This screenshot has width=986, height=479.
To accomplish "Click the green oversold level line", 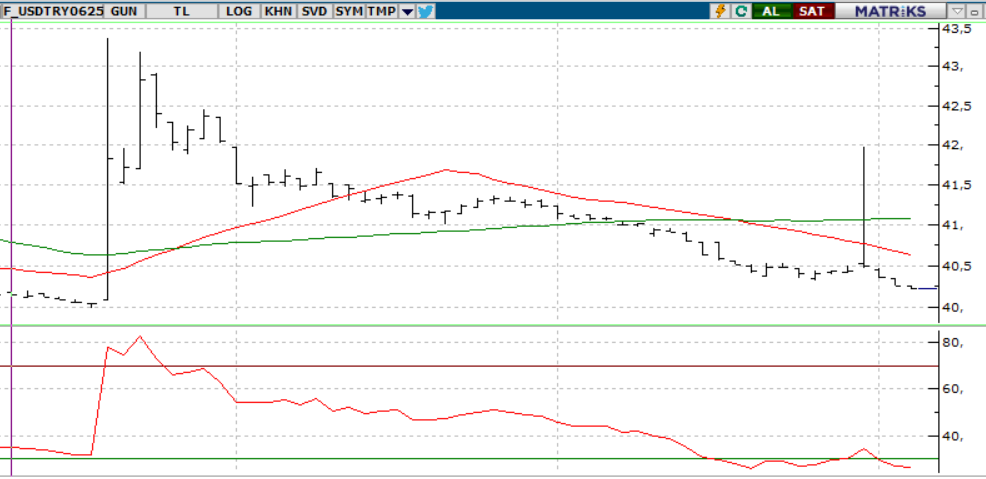I will coord(468,458).
